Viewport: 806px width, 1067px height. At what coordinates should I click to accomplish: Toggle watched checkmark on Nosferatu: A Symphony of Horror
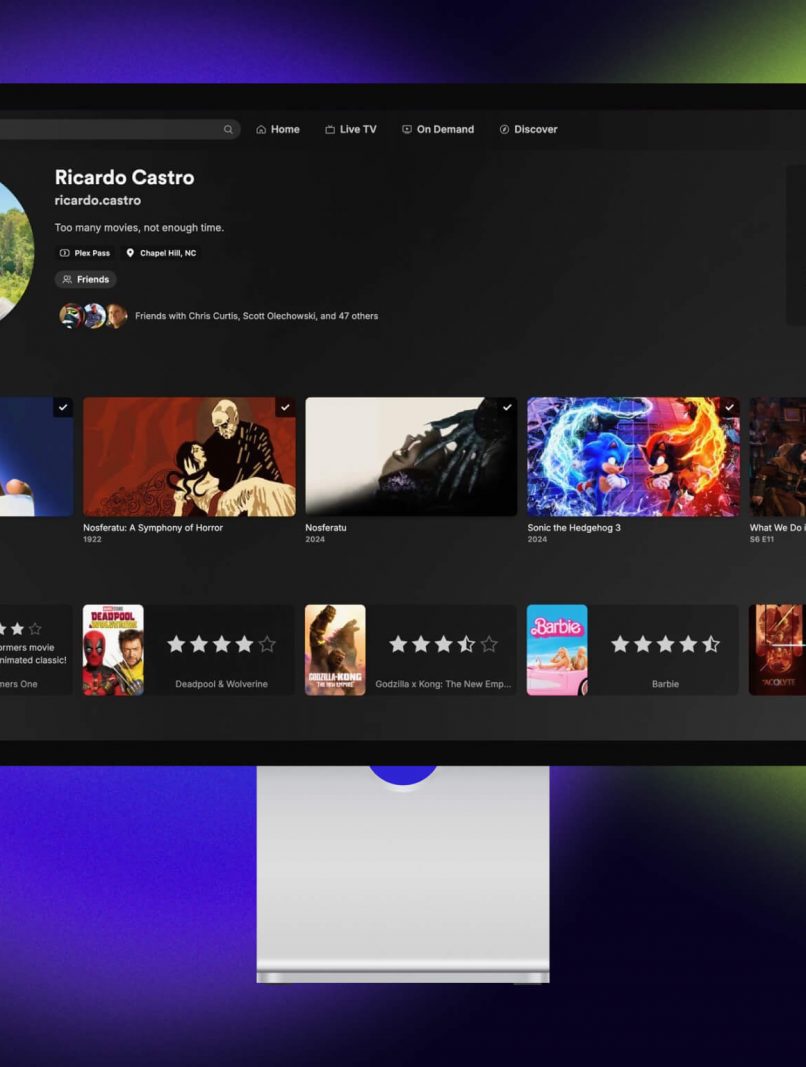285,408
